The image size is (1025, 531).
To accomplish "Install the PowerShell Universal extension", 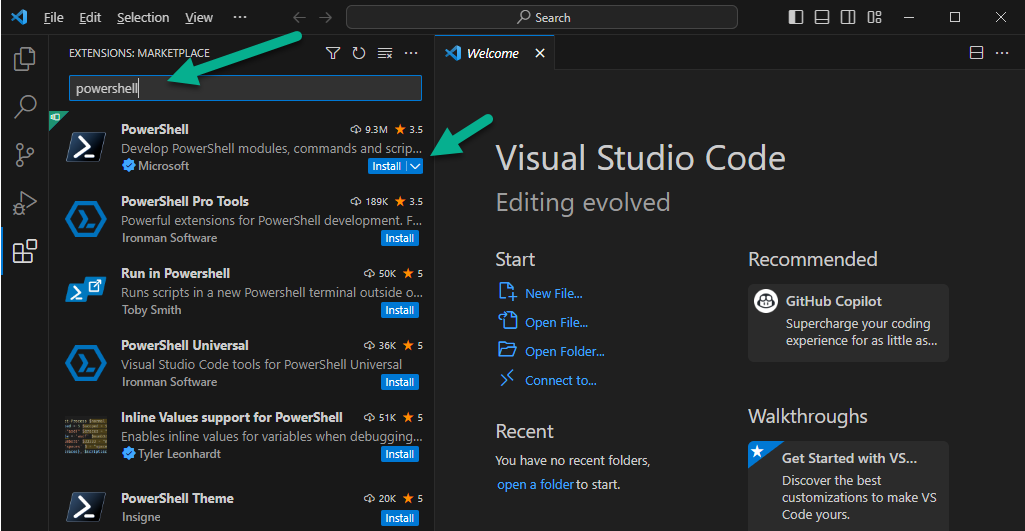I will pos(400,382).
